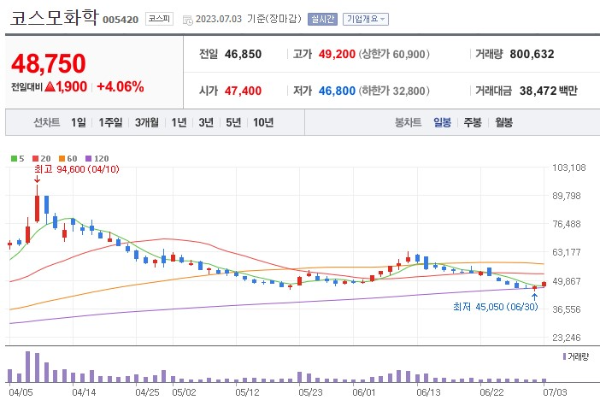This screenshot has height=414, width=600.
Task: Switch to 월봉 monthly candle chart
Action: [504, 122]
